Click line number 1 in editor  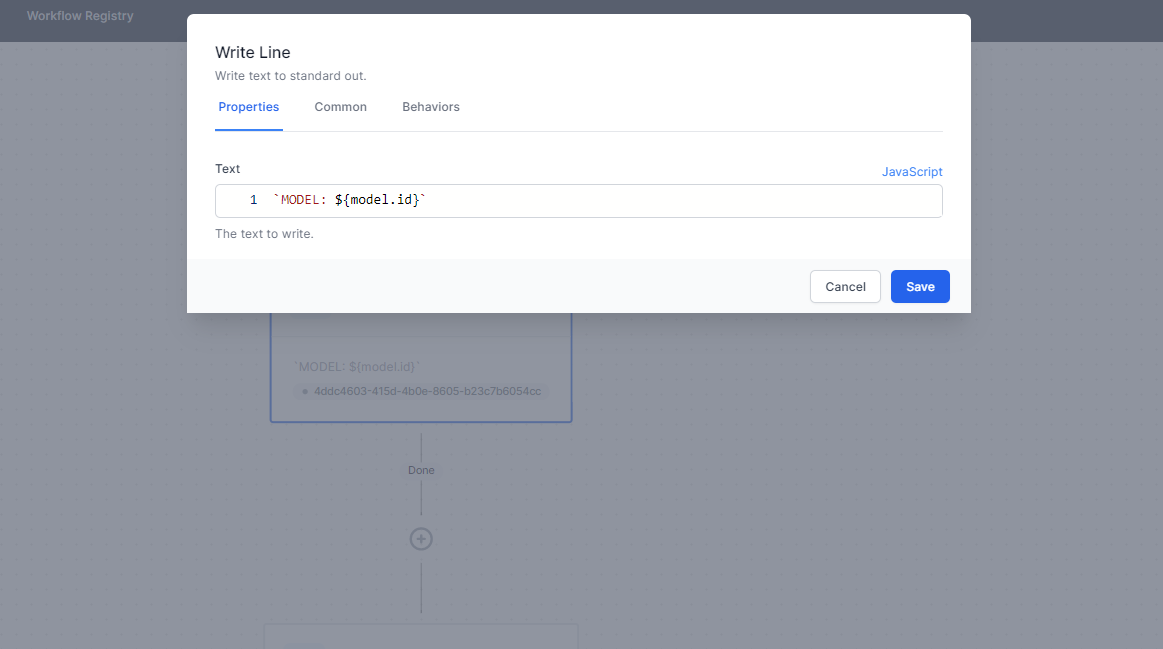coord(254,200)
